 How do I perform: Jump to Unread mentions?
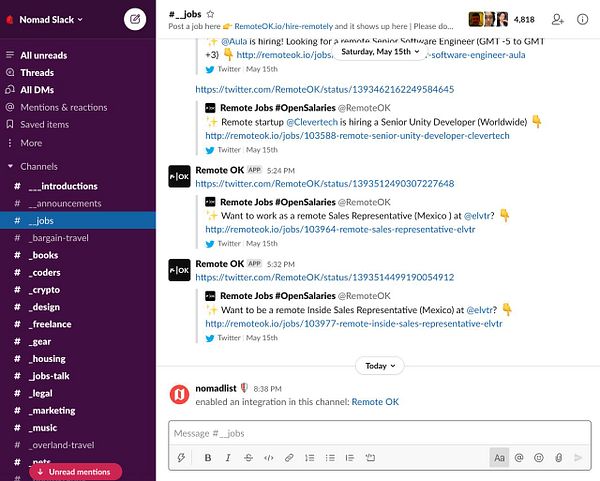pos(75,472)
